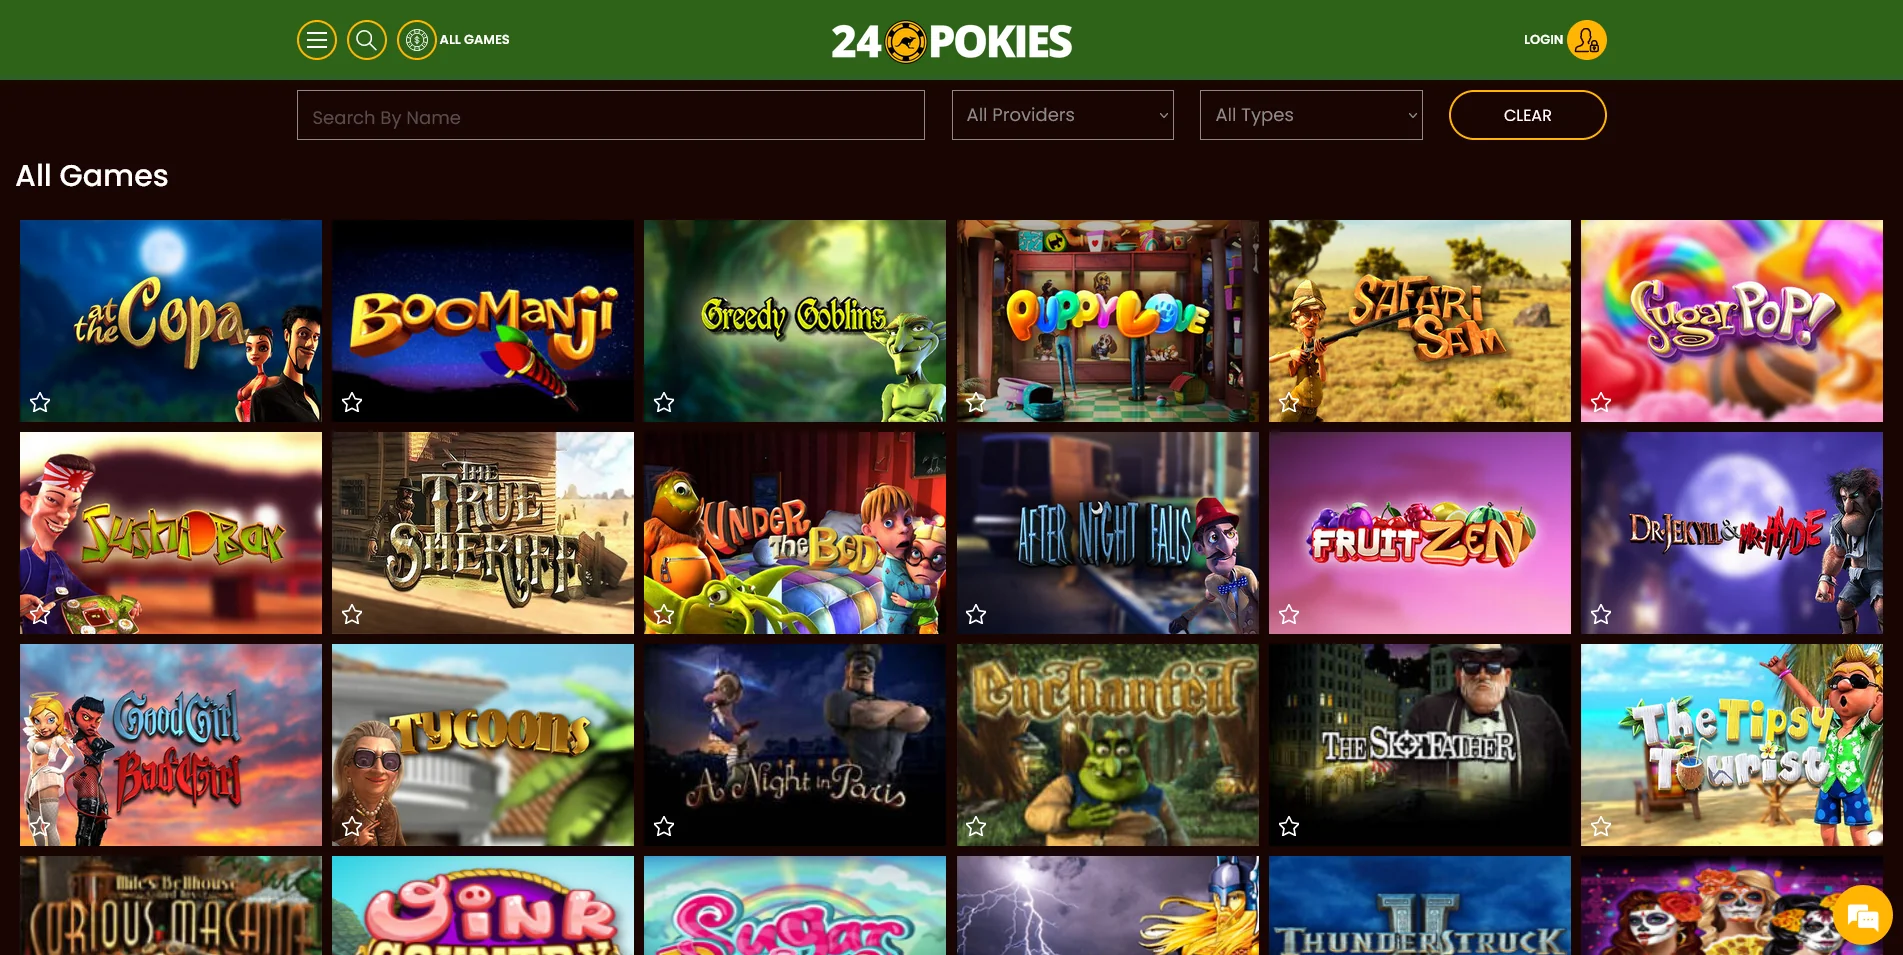Open the live chat bubble icon
Viewport: 1903px width, 955px height.
click(1863, 915)
